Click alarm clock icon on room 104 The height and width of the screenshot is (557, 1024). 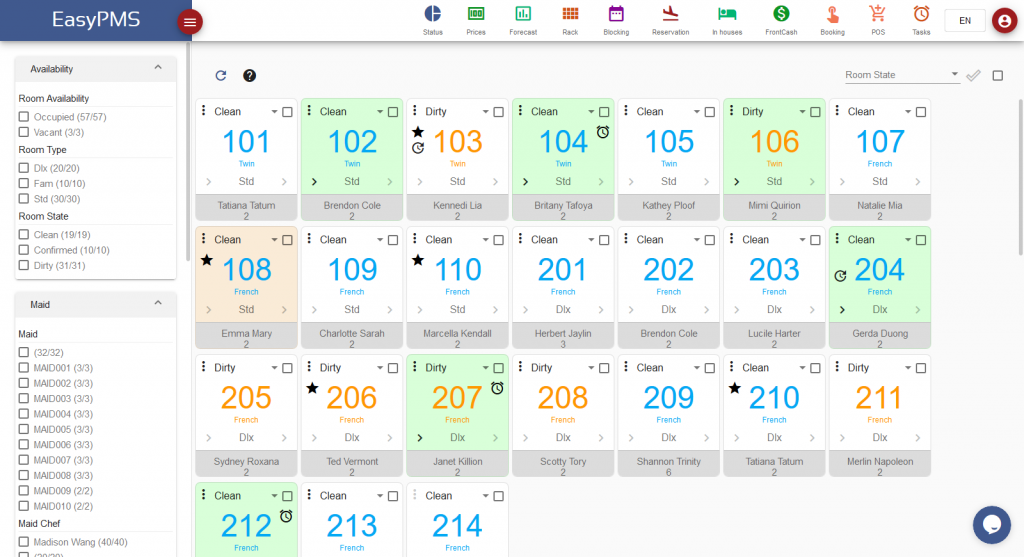[603, 132]
